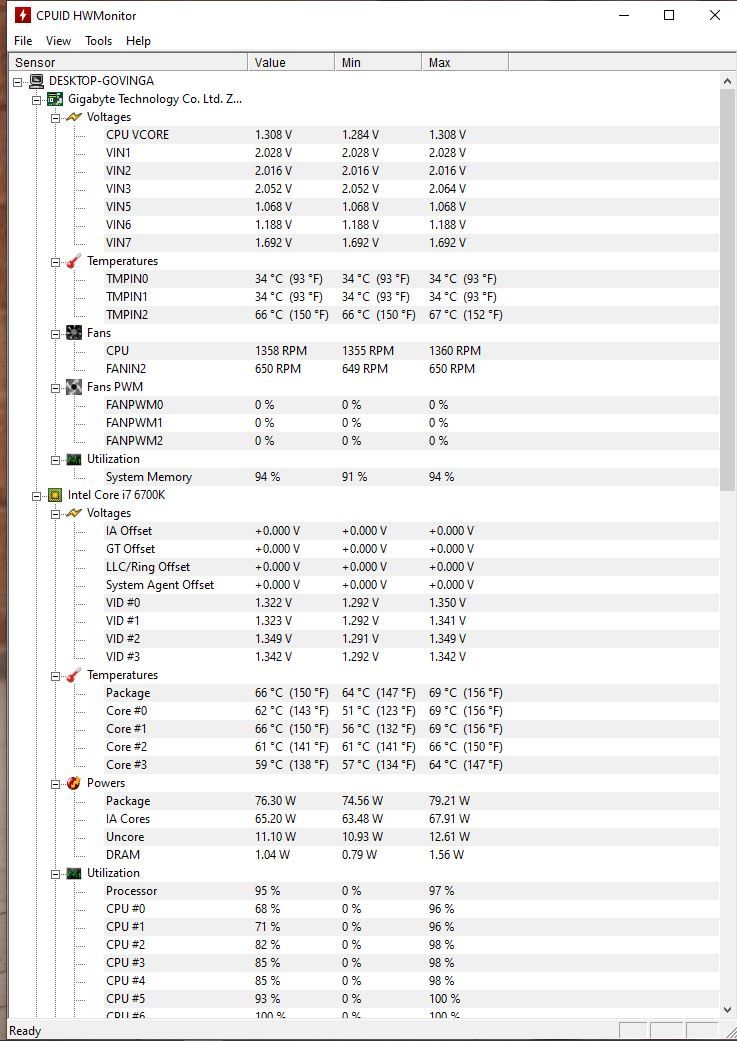Open the Tools menu

pos(98,41)
